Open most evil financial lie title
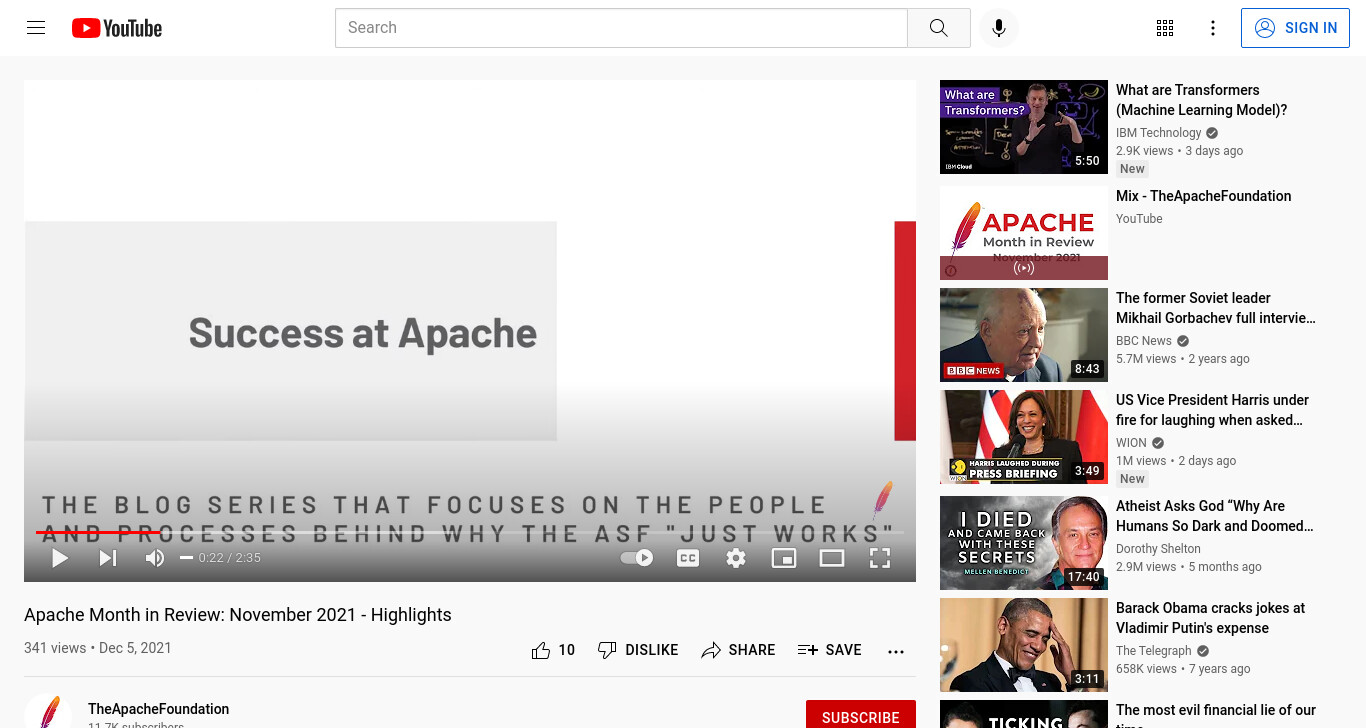The image size is (1366, 728). click(x=1216, y=714)
